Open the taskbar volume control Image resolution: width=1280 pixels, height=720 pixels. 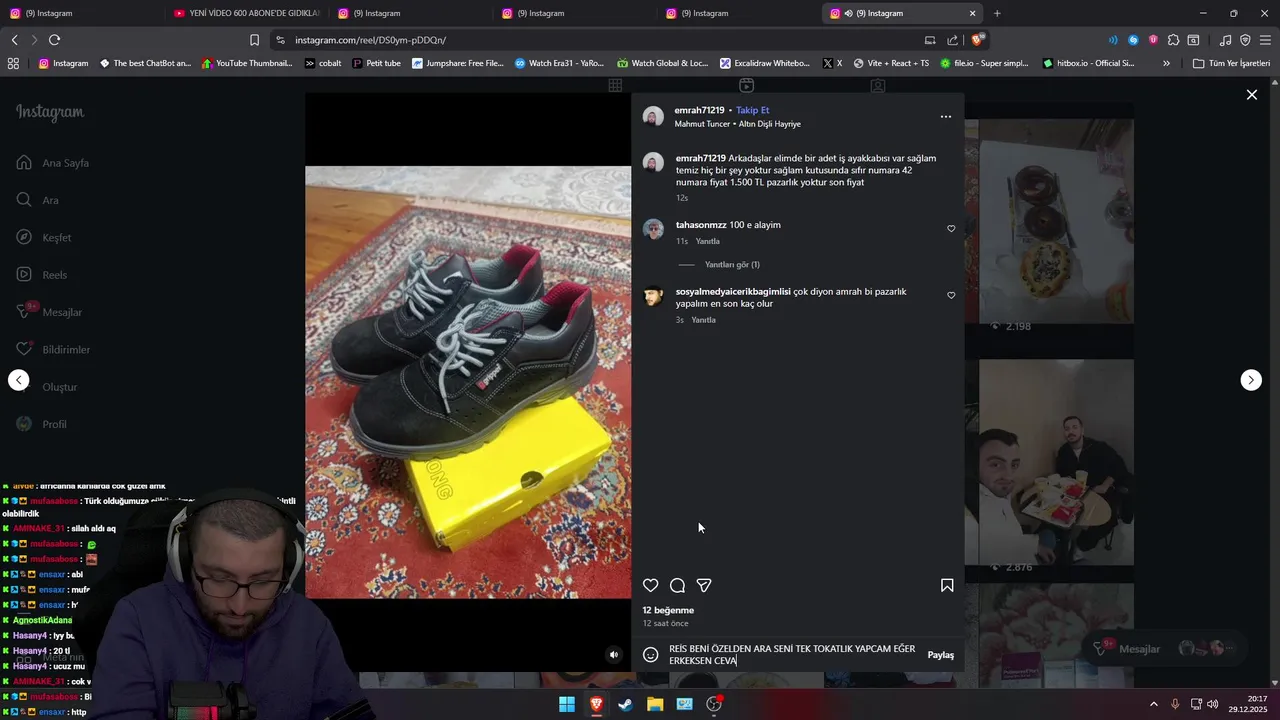pyautogui.click(x=1213, y=704)
